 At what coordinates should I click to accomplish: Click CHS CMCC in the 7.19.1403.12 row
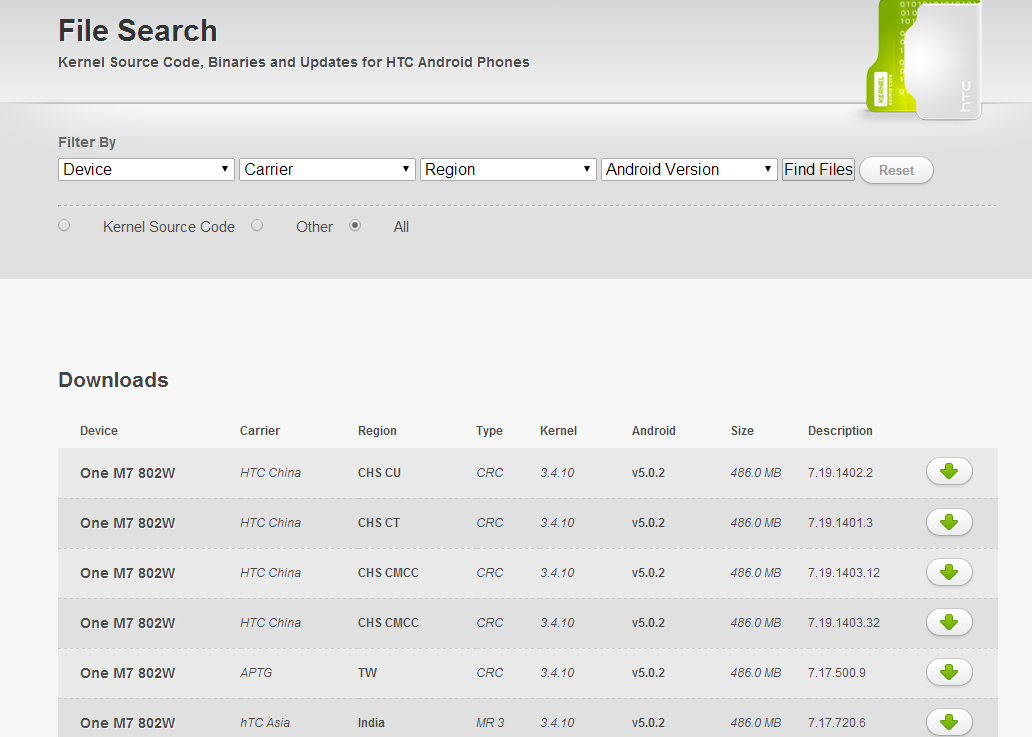388,572
